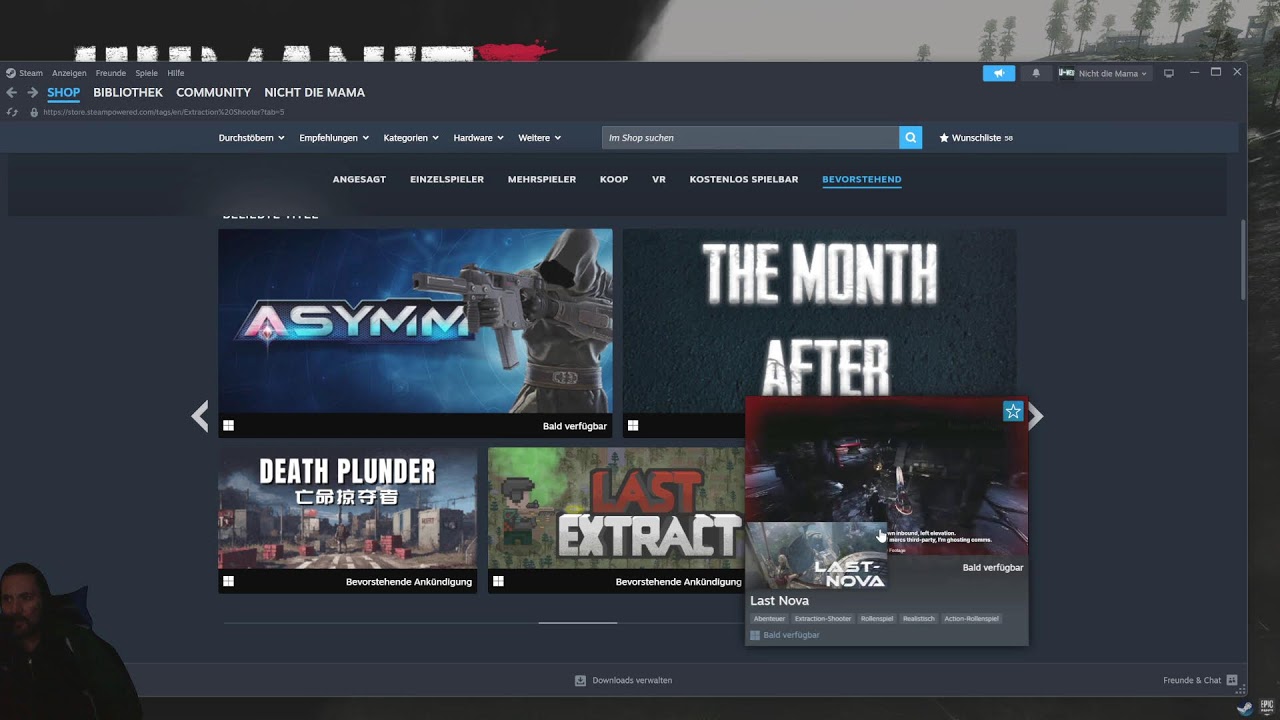Click the page's vertical scrollbar

pyautogui.click(x=1243, y=258)
